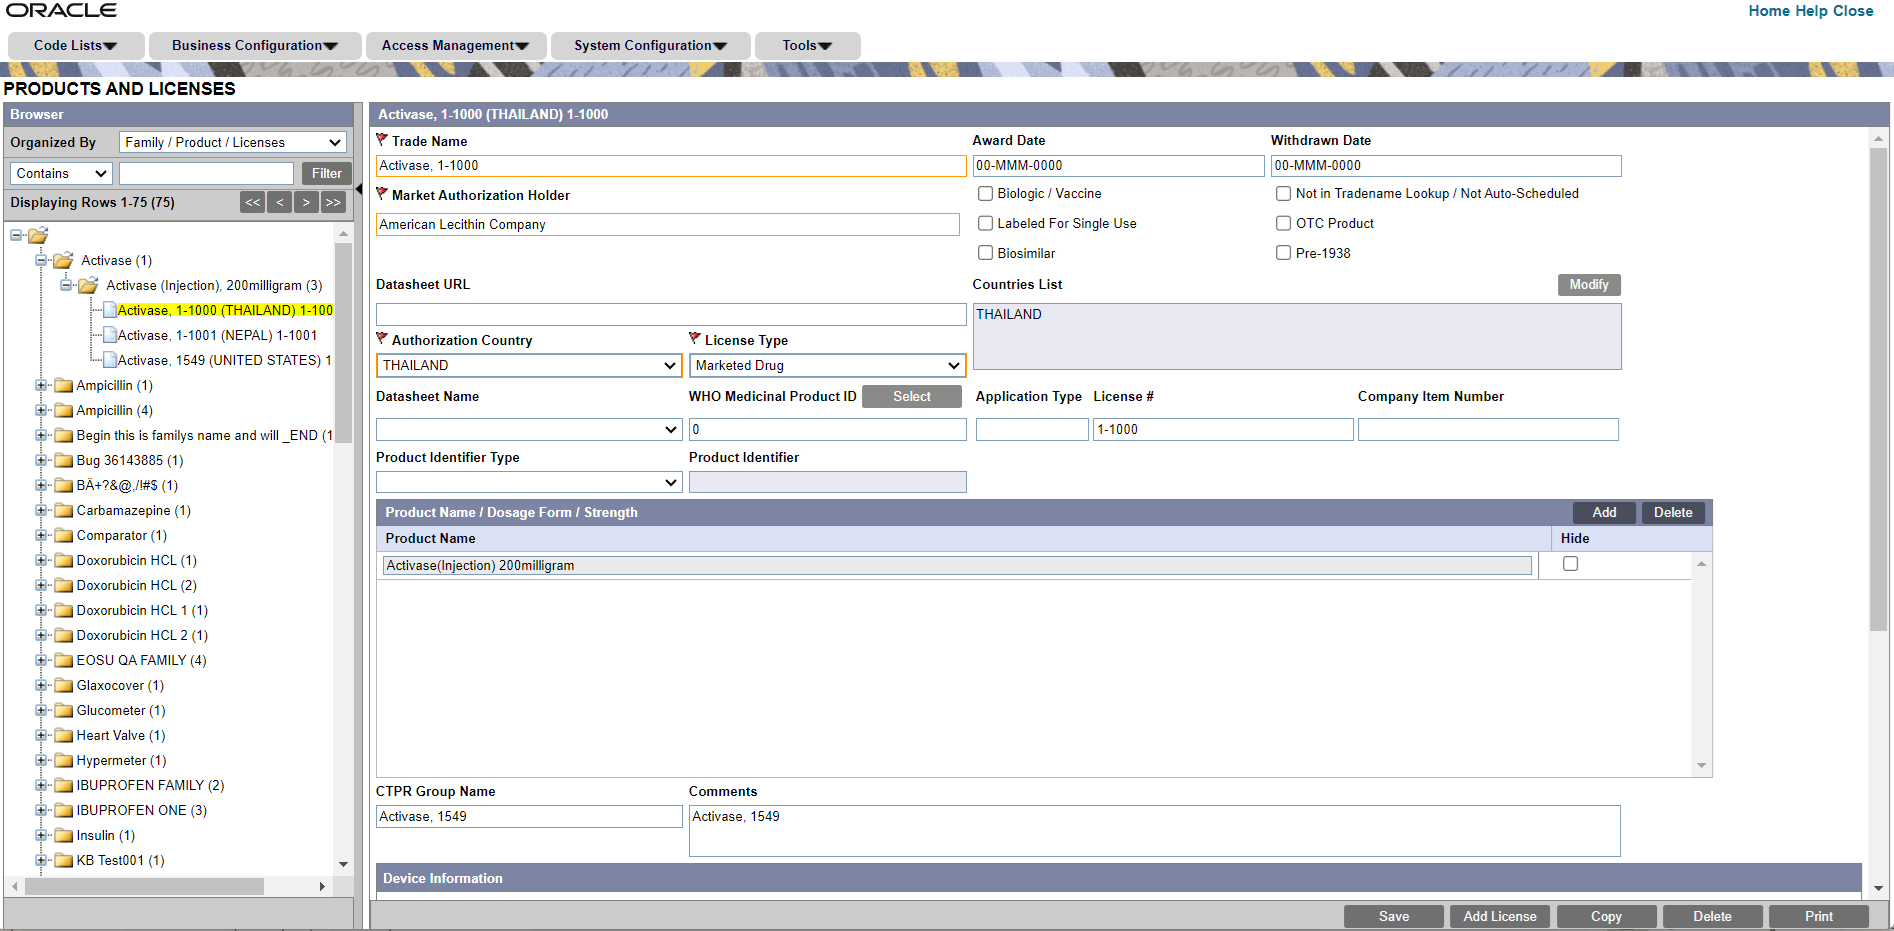Open the Access Management menu
The width and height of the screenshot is (1894, 931).
point(456,45)
